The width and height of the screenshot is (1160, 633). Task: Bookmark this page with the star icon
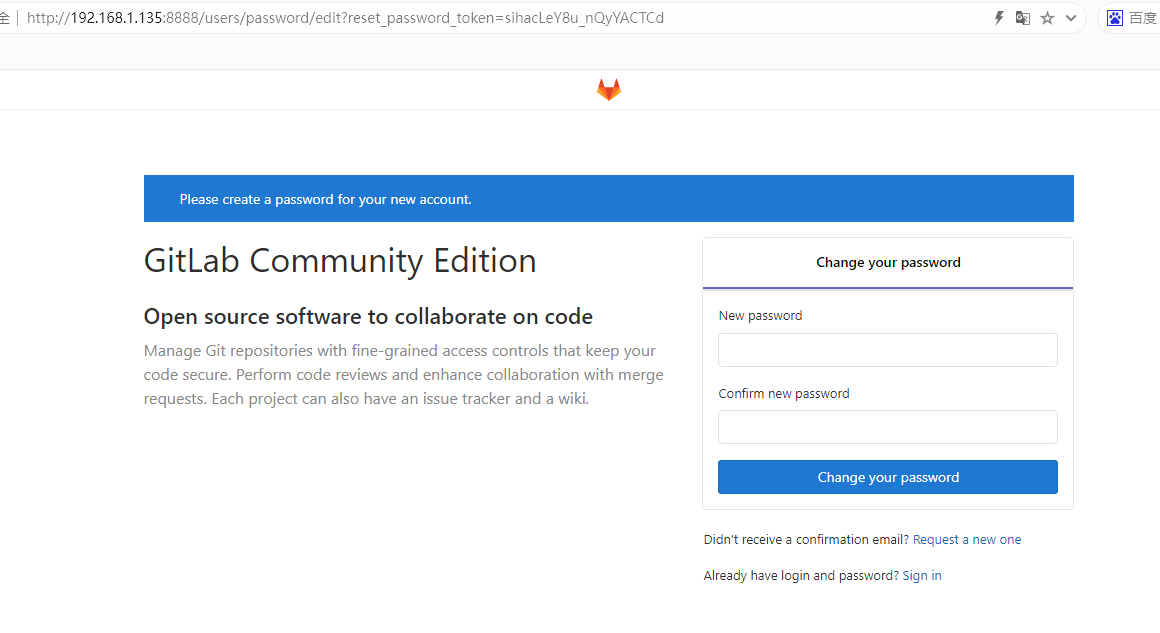[x=1047, y=18]
